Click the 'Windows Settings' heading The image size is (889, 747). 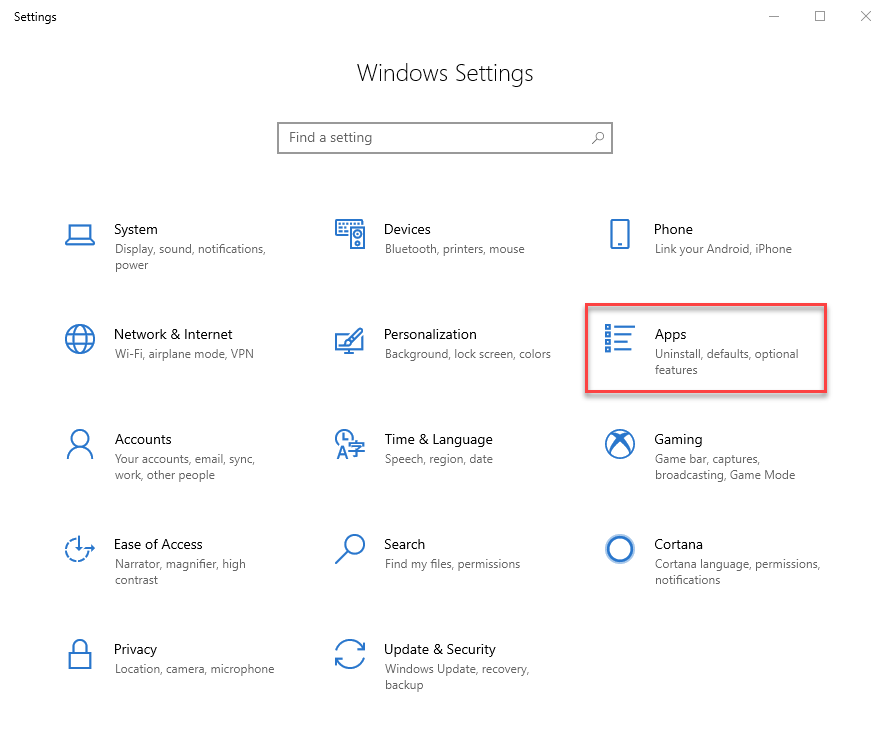pyautogui.click(x=445, y=73)
